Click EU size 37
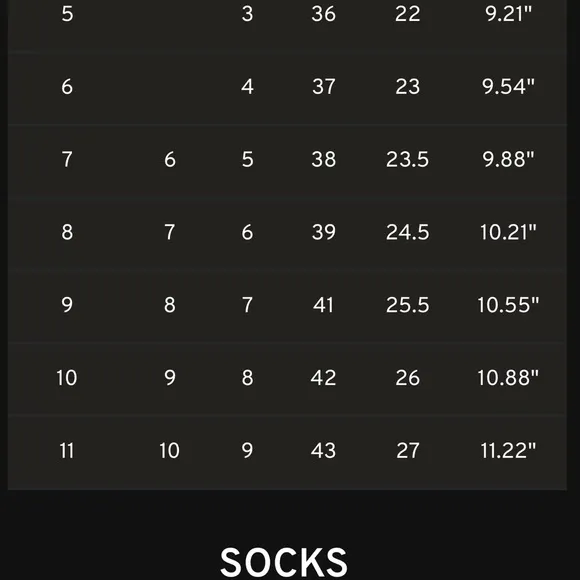 pos(324,87)
